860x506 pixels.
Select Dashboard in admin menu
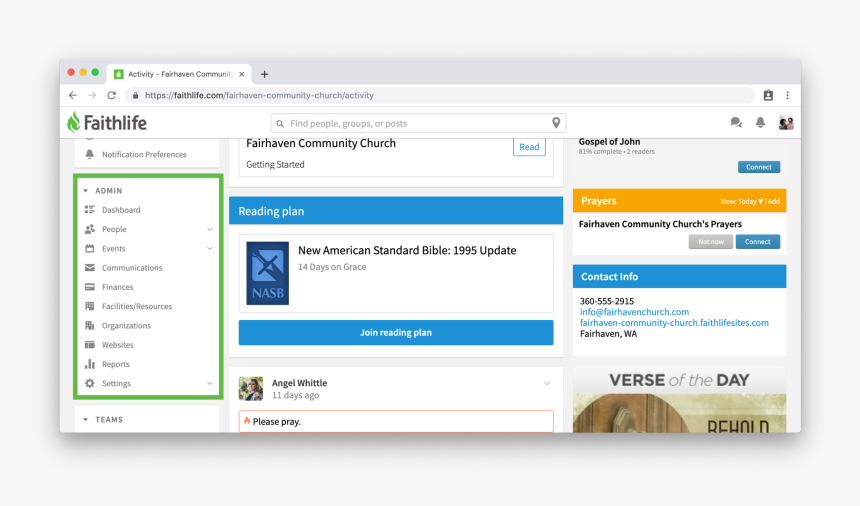(121, 210)
